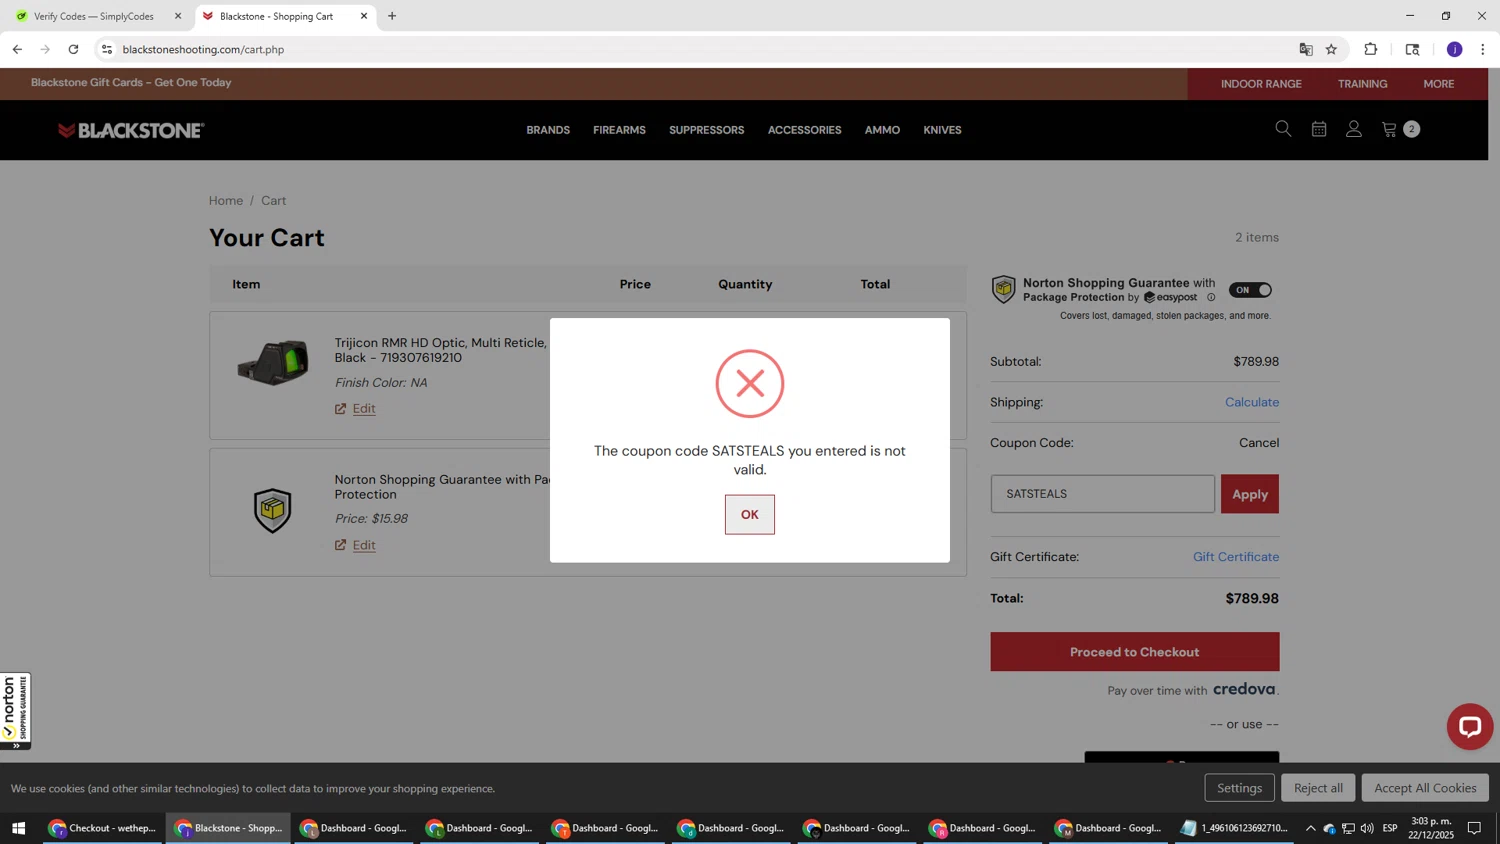This screenshot has height=844, width=1500.
Task: View site information icon in address bar
Action: [107, 49]
